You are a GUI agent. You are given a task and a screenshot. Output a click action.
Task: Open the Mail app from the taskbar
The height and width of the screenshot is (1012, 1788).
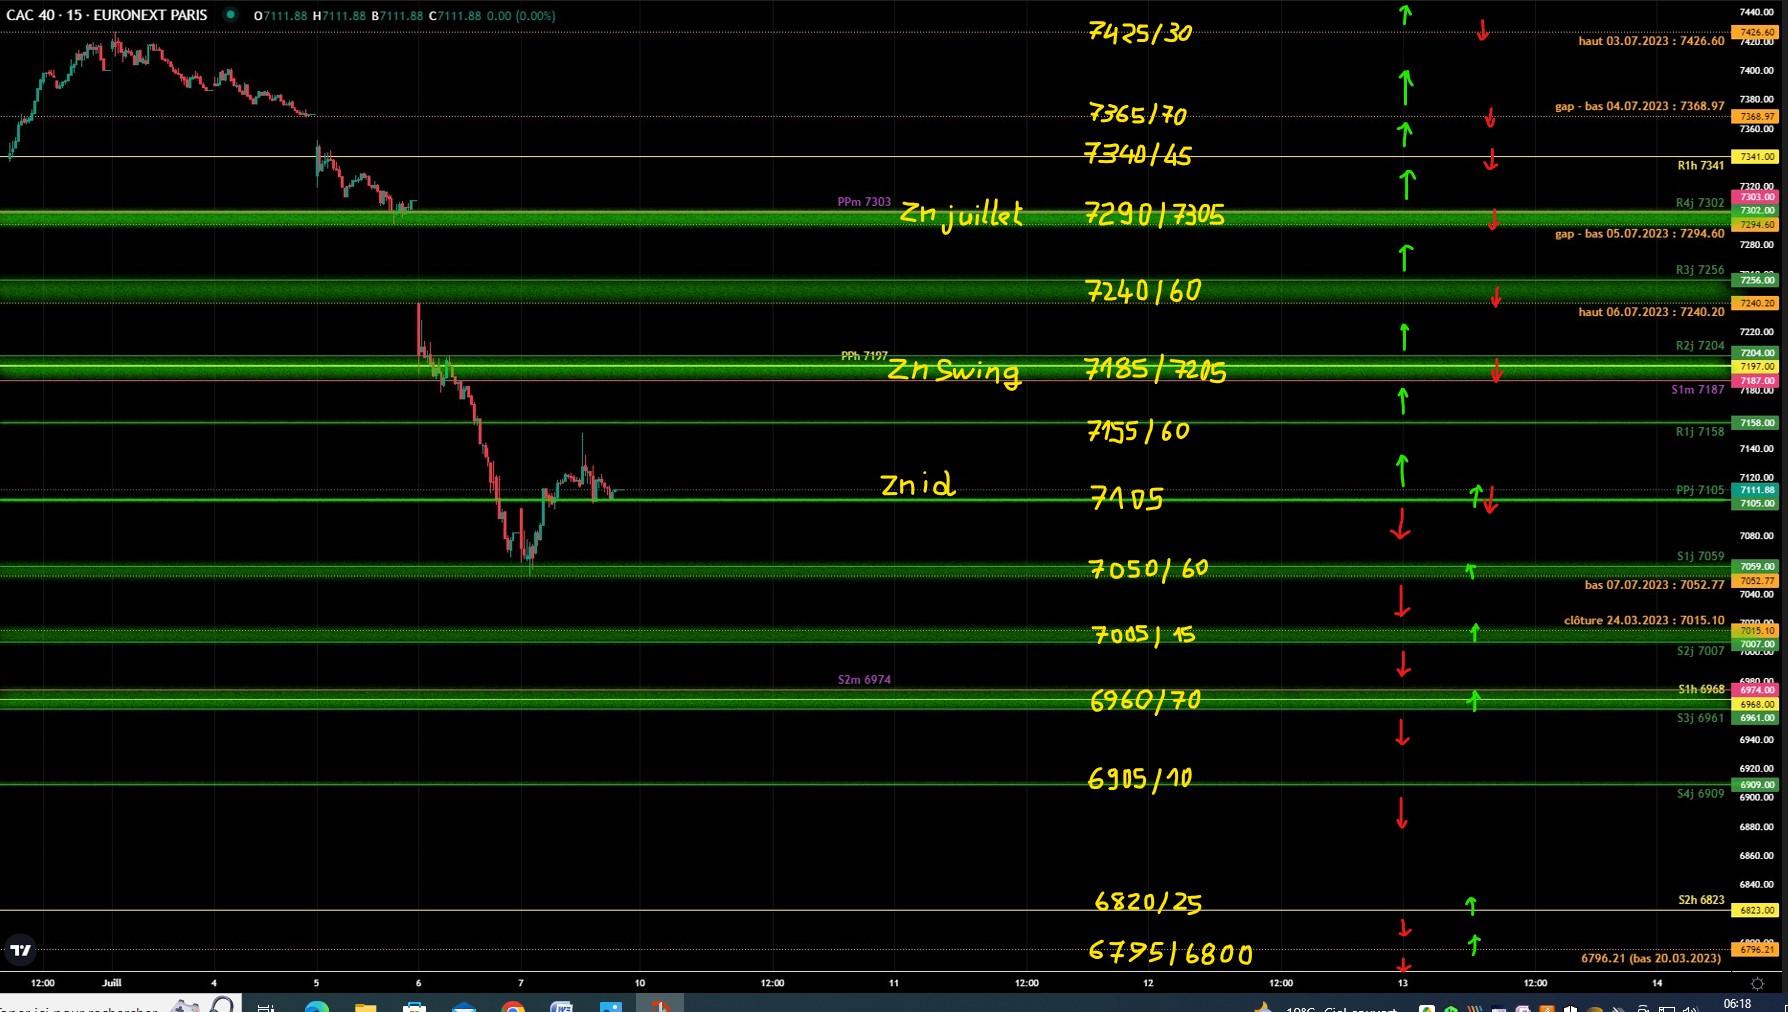click(x=463, y=1006)
